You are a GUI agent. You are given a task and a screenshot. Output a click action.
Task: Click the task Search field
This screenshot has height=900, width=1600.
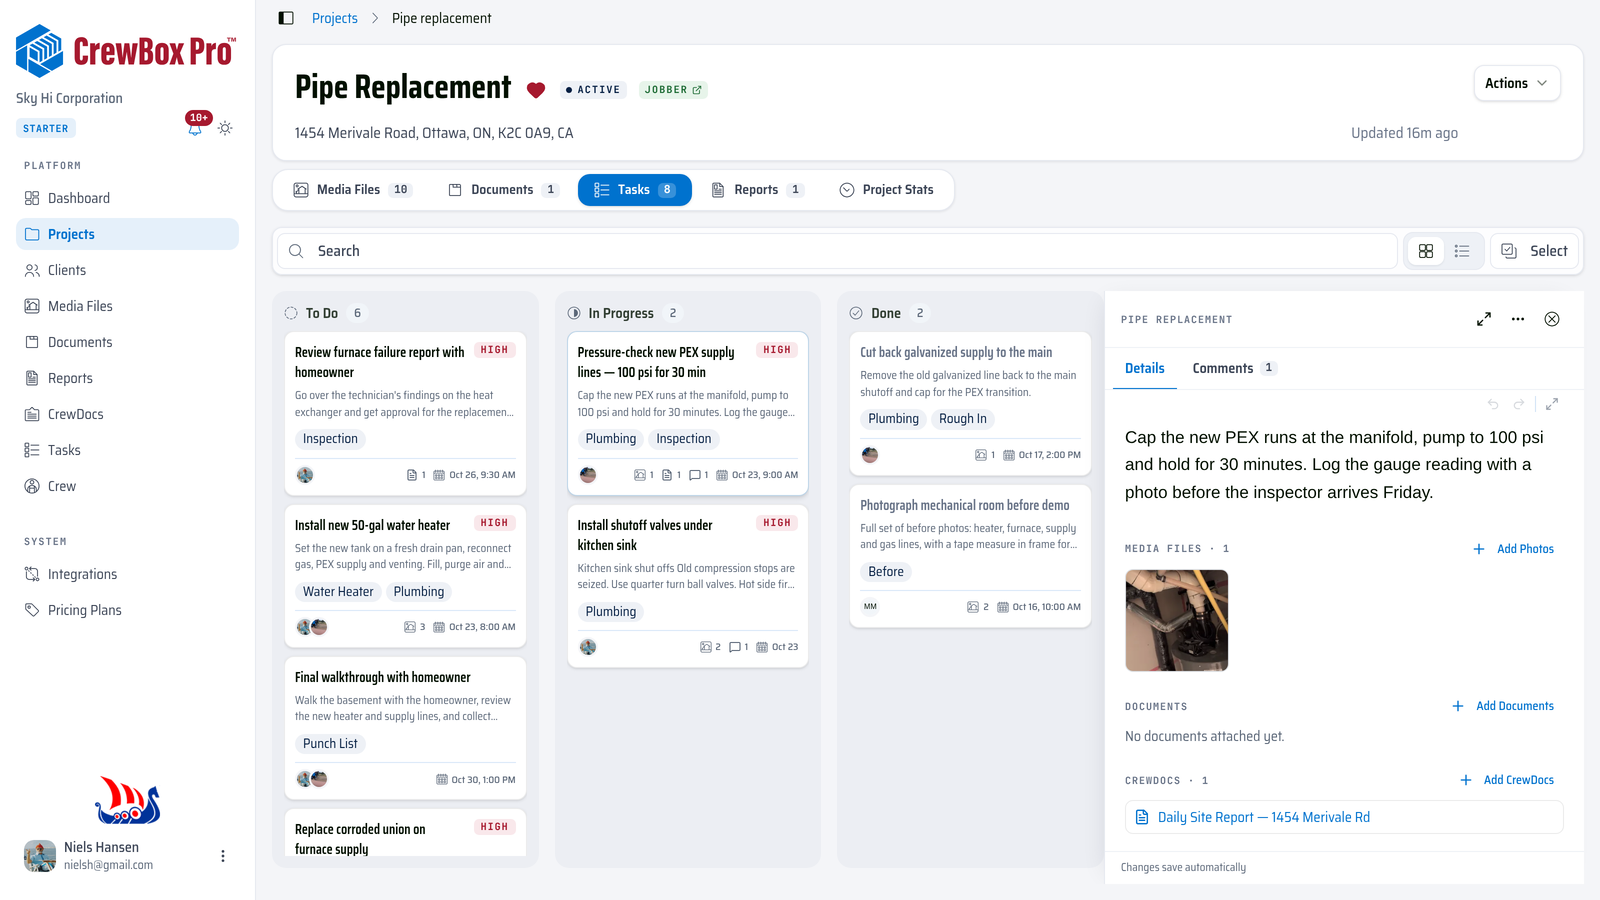point(837,251)
